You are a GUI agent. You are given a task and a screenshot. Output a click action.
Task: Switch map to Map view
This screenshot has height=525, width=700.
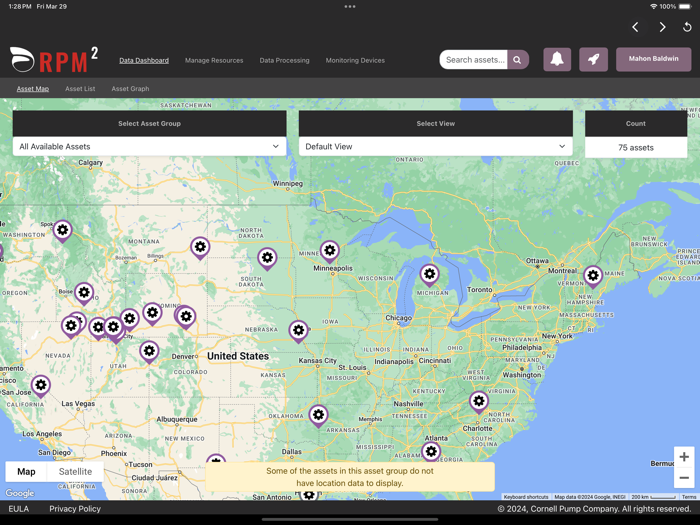26,471
